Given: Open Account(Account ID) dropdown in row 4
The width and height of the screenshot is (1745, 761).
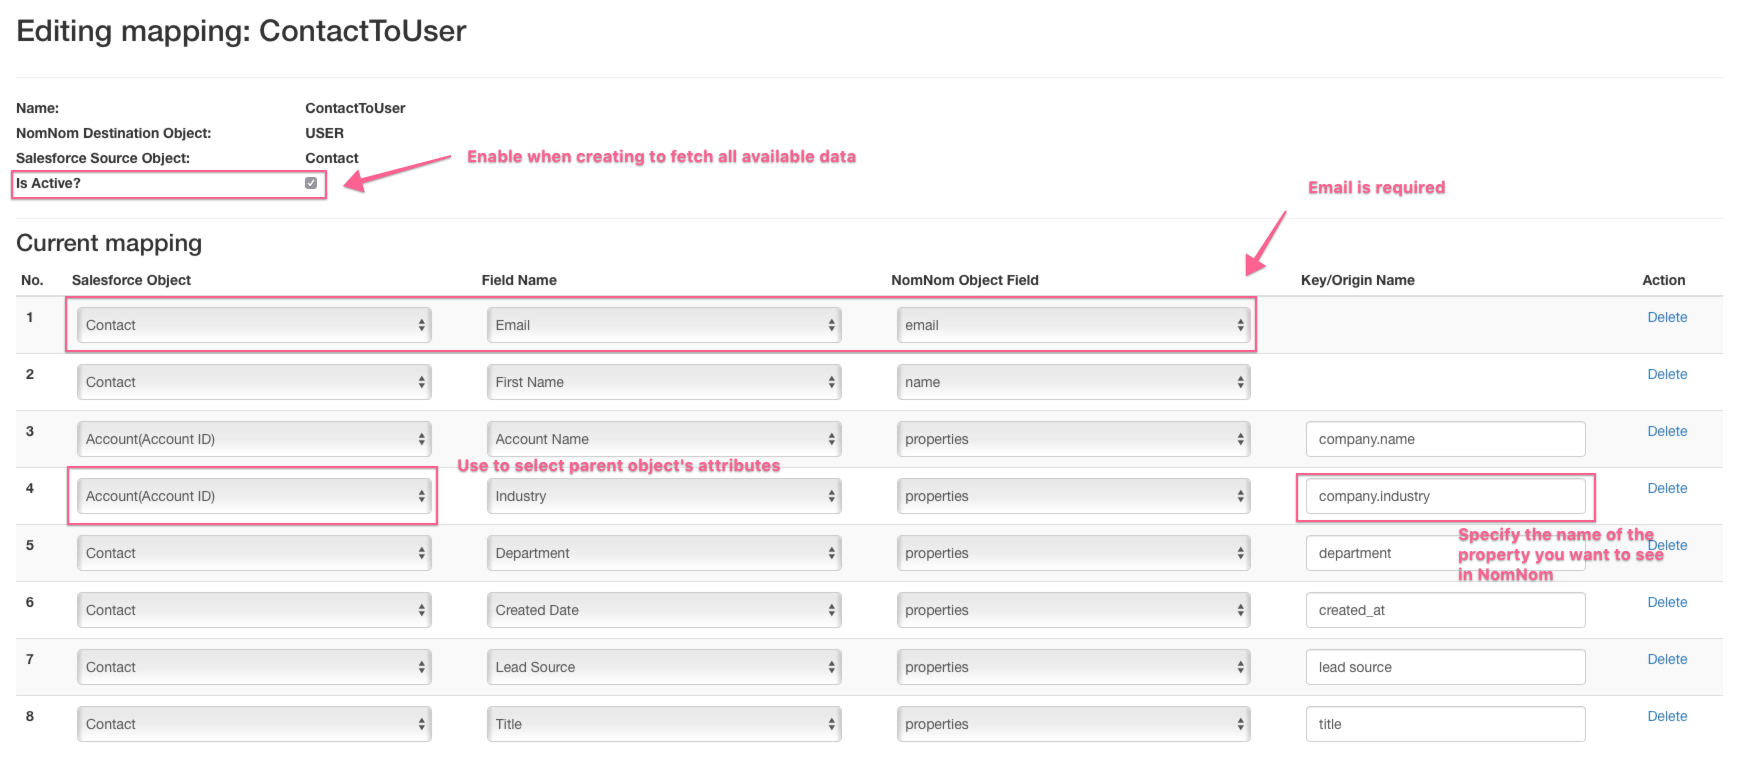Looking at the screenshot, I should pos(254,496).
